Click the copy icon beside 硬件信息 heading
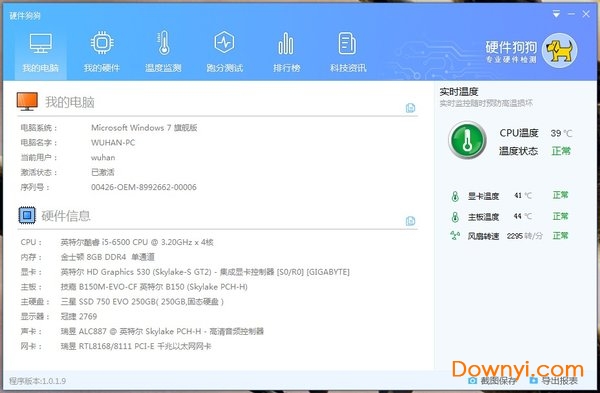This screenshot has height=393, width=600. 410,221
